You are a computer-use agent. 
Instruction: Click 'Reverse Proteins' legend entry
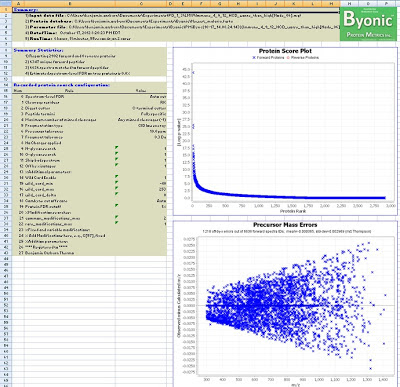[303, 58]
